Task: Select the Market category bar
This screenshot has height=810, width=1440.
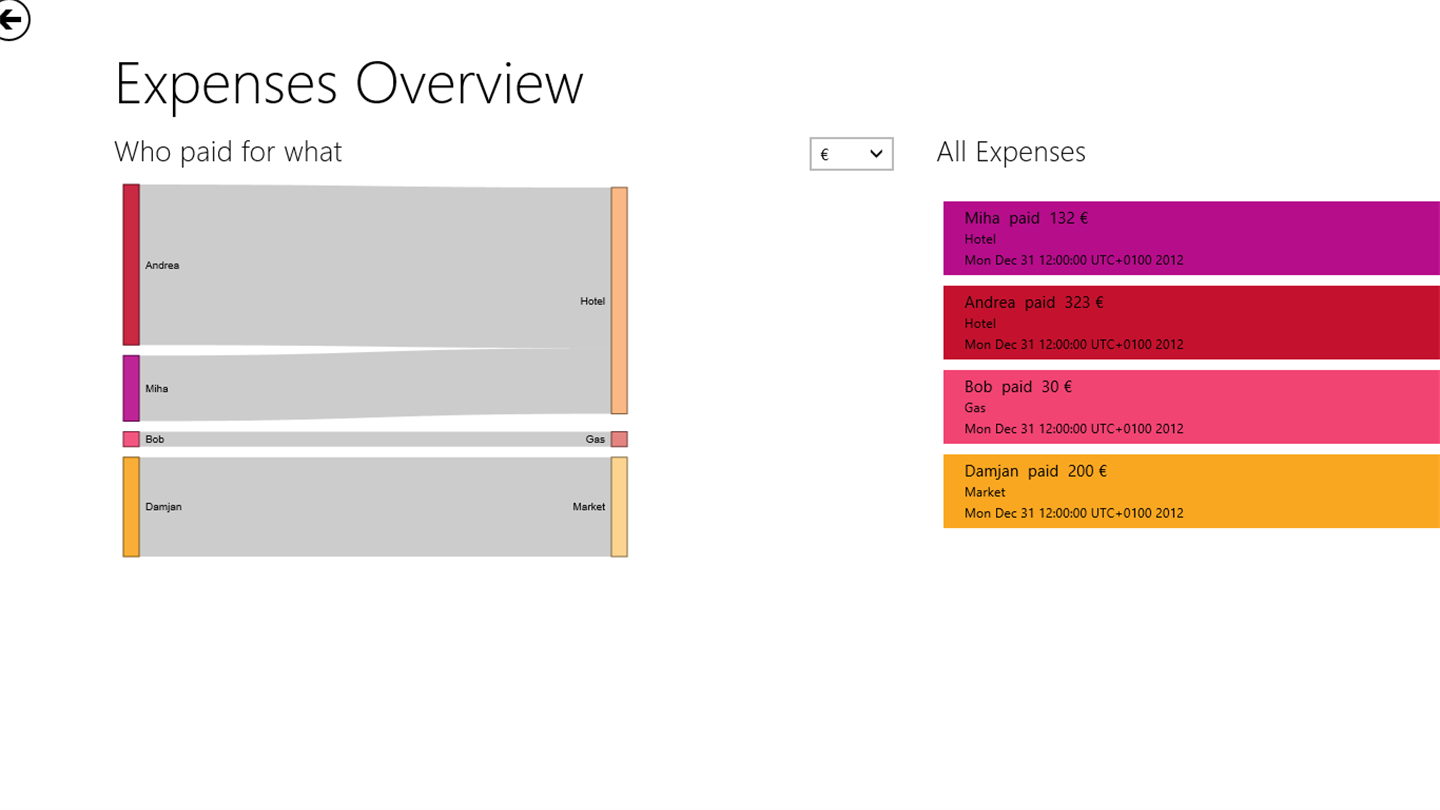Action: tap(619, 506)
